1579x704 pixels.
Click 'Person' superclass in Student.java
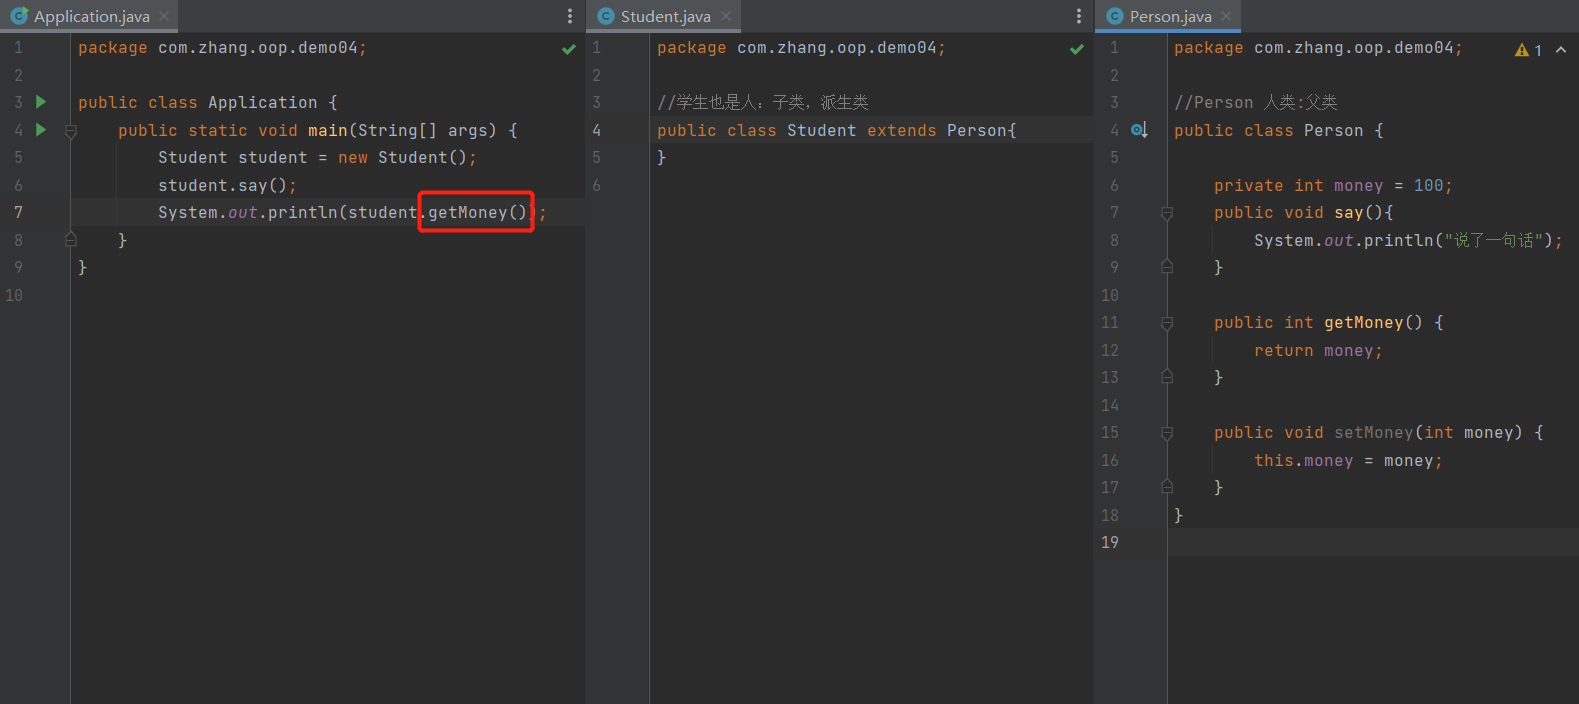coord(977,130)
